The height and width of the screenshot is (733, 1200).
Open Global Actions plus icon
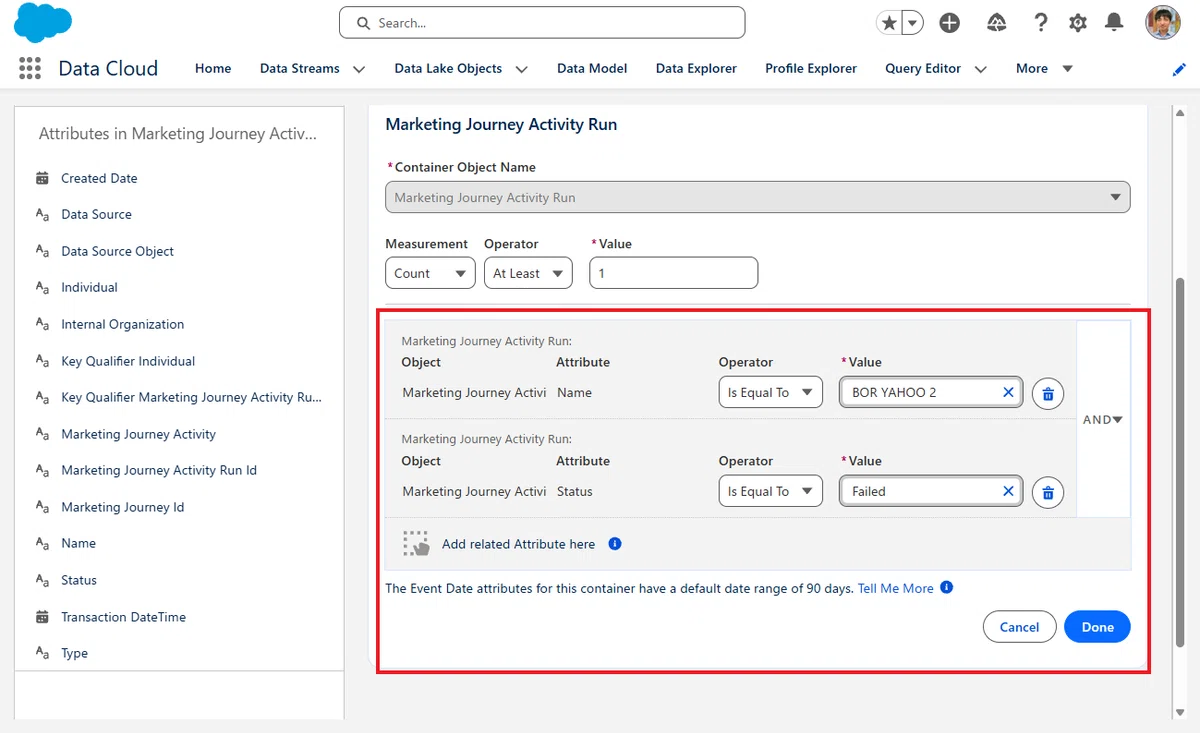click(950, 23)
